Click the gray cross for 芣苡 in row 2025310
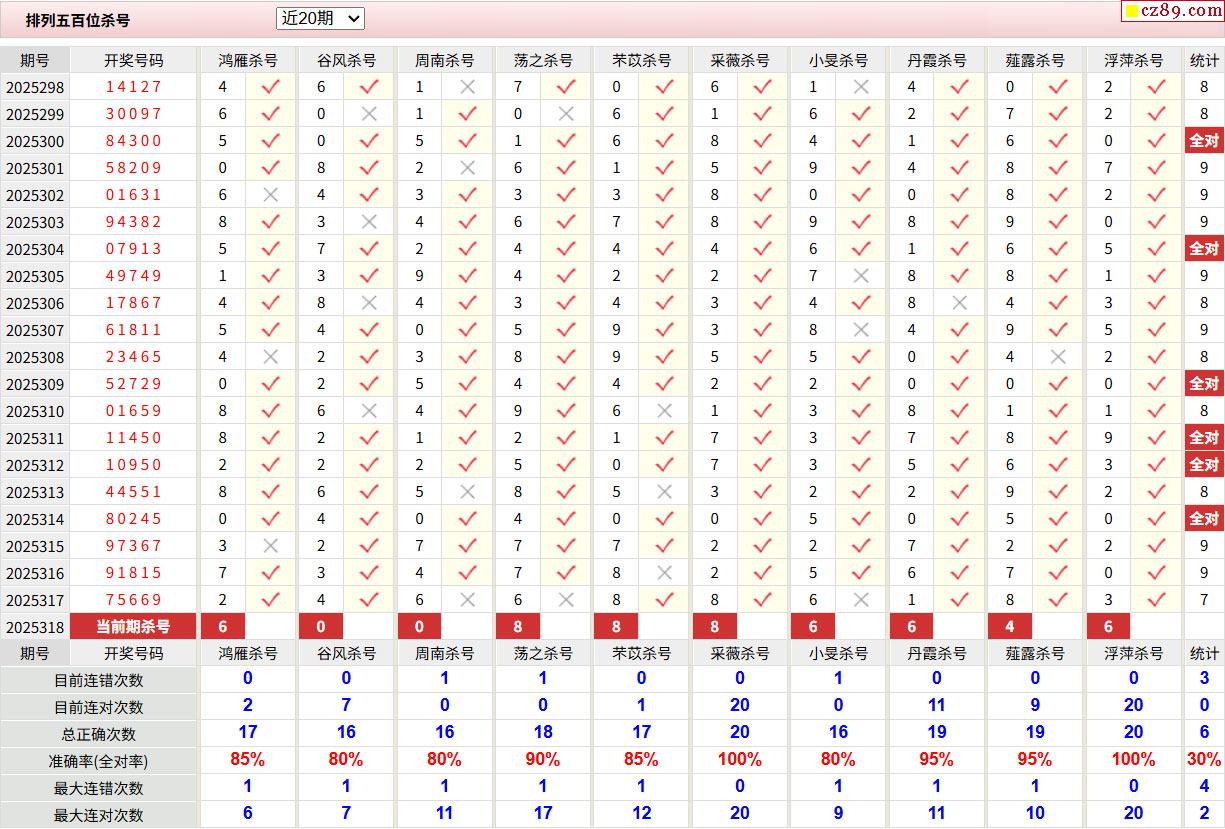This screenshot has width=1225, height=829. 664,411
